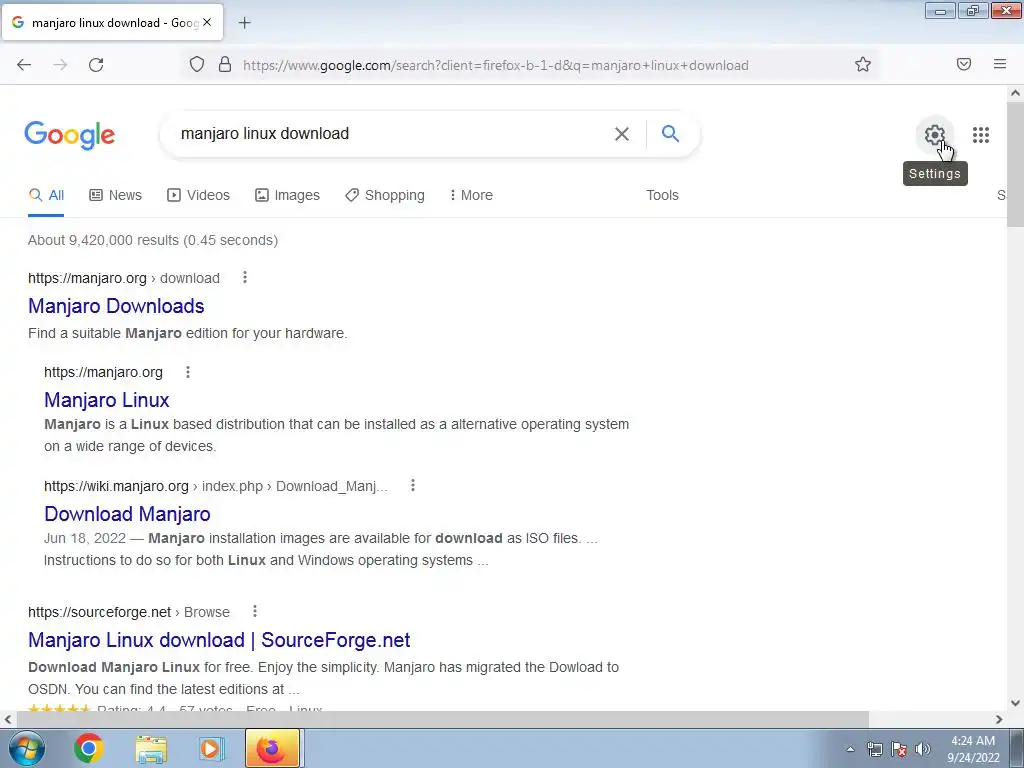1024x768 pixels.
Task: Select Firefox on the taskbar
Action: point(272,748)
